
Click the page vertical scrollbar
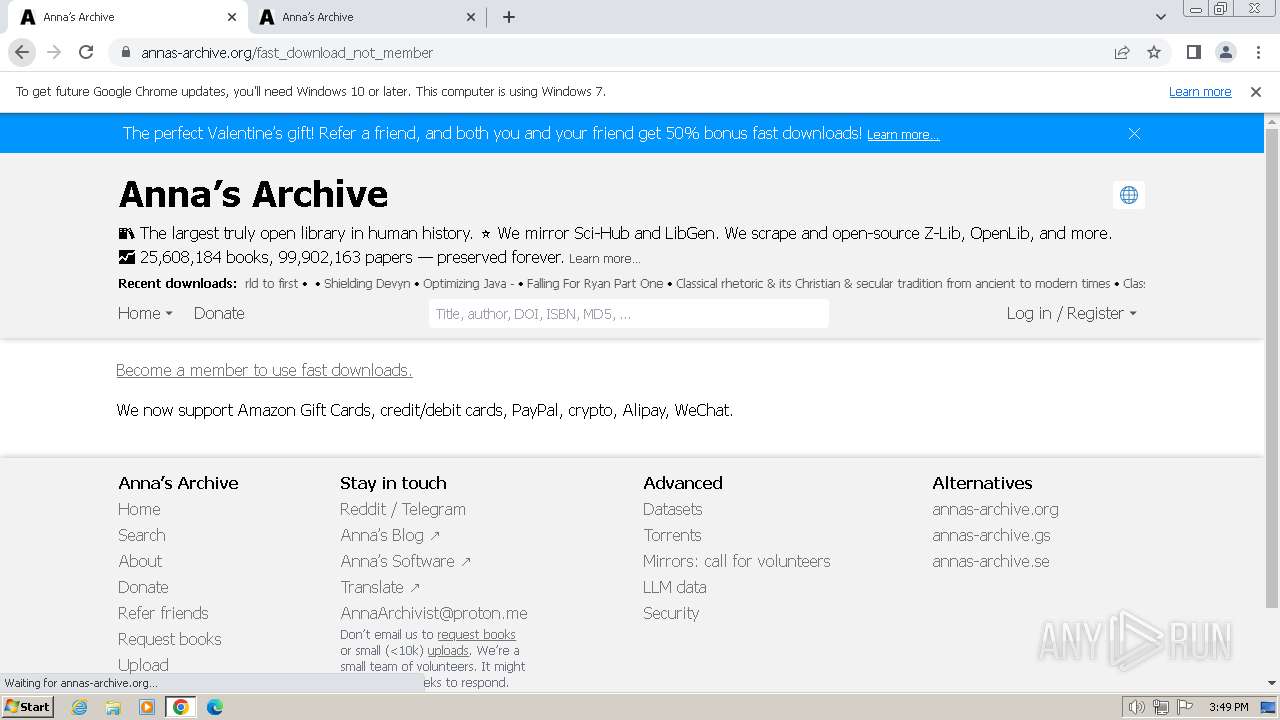coord(1272,370)
